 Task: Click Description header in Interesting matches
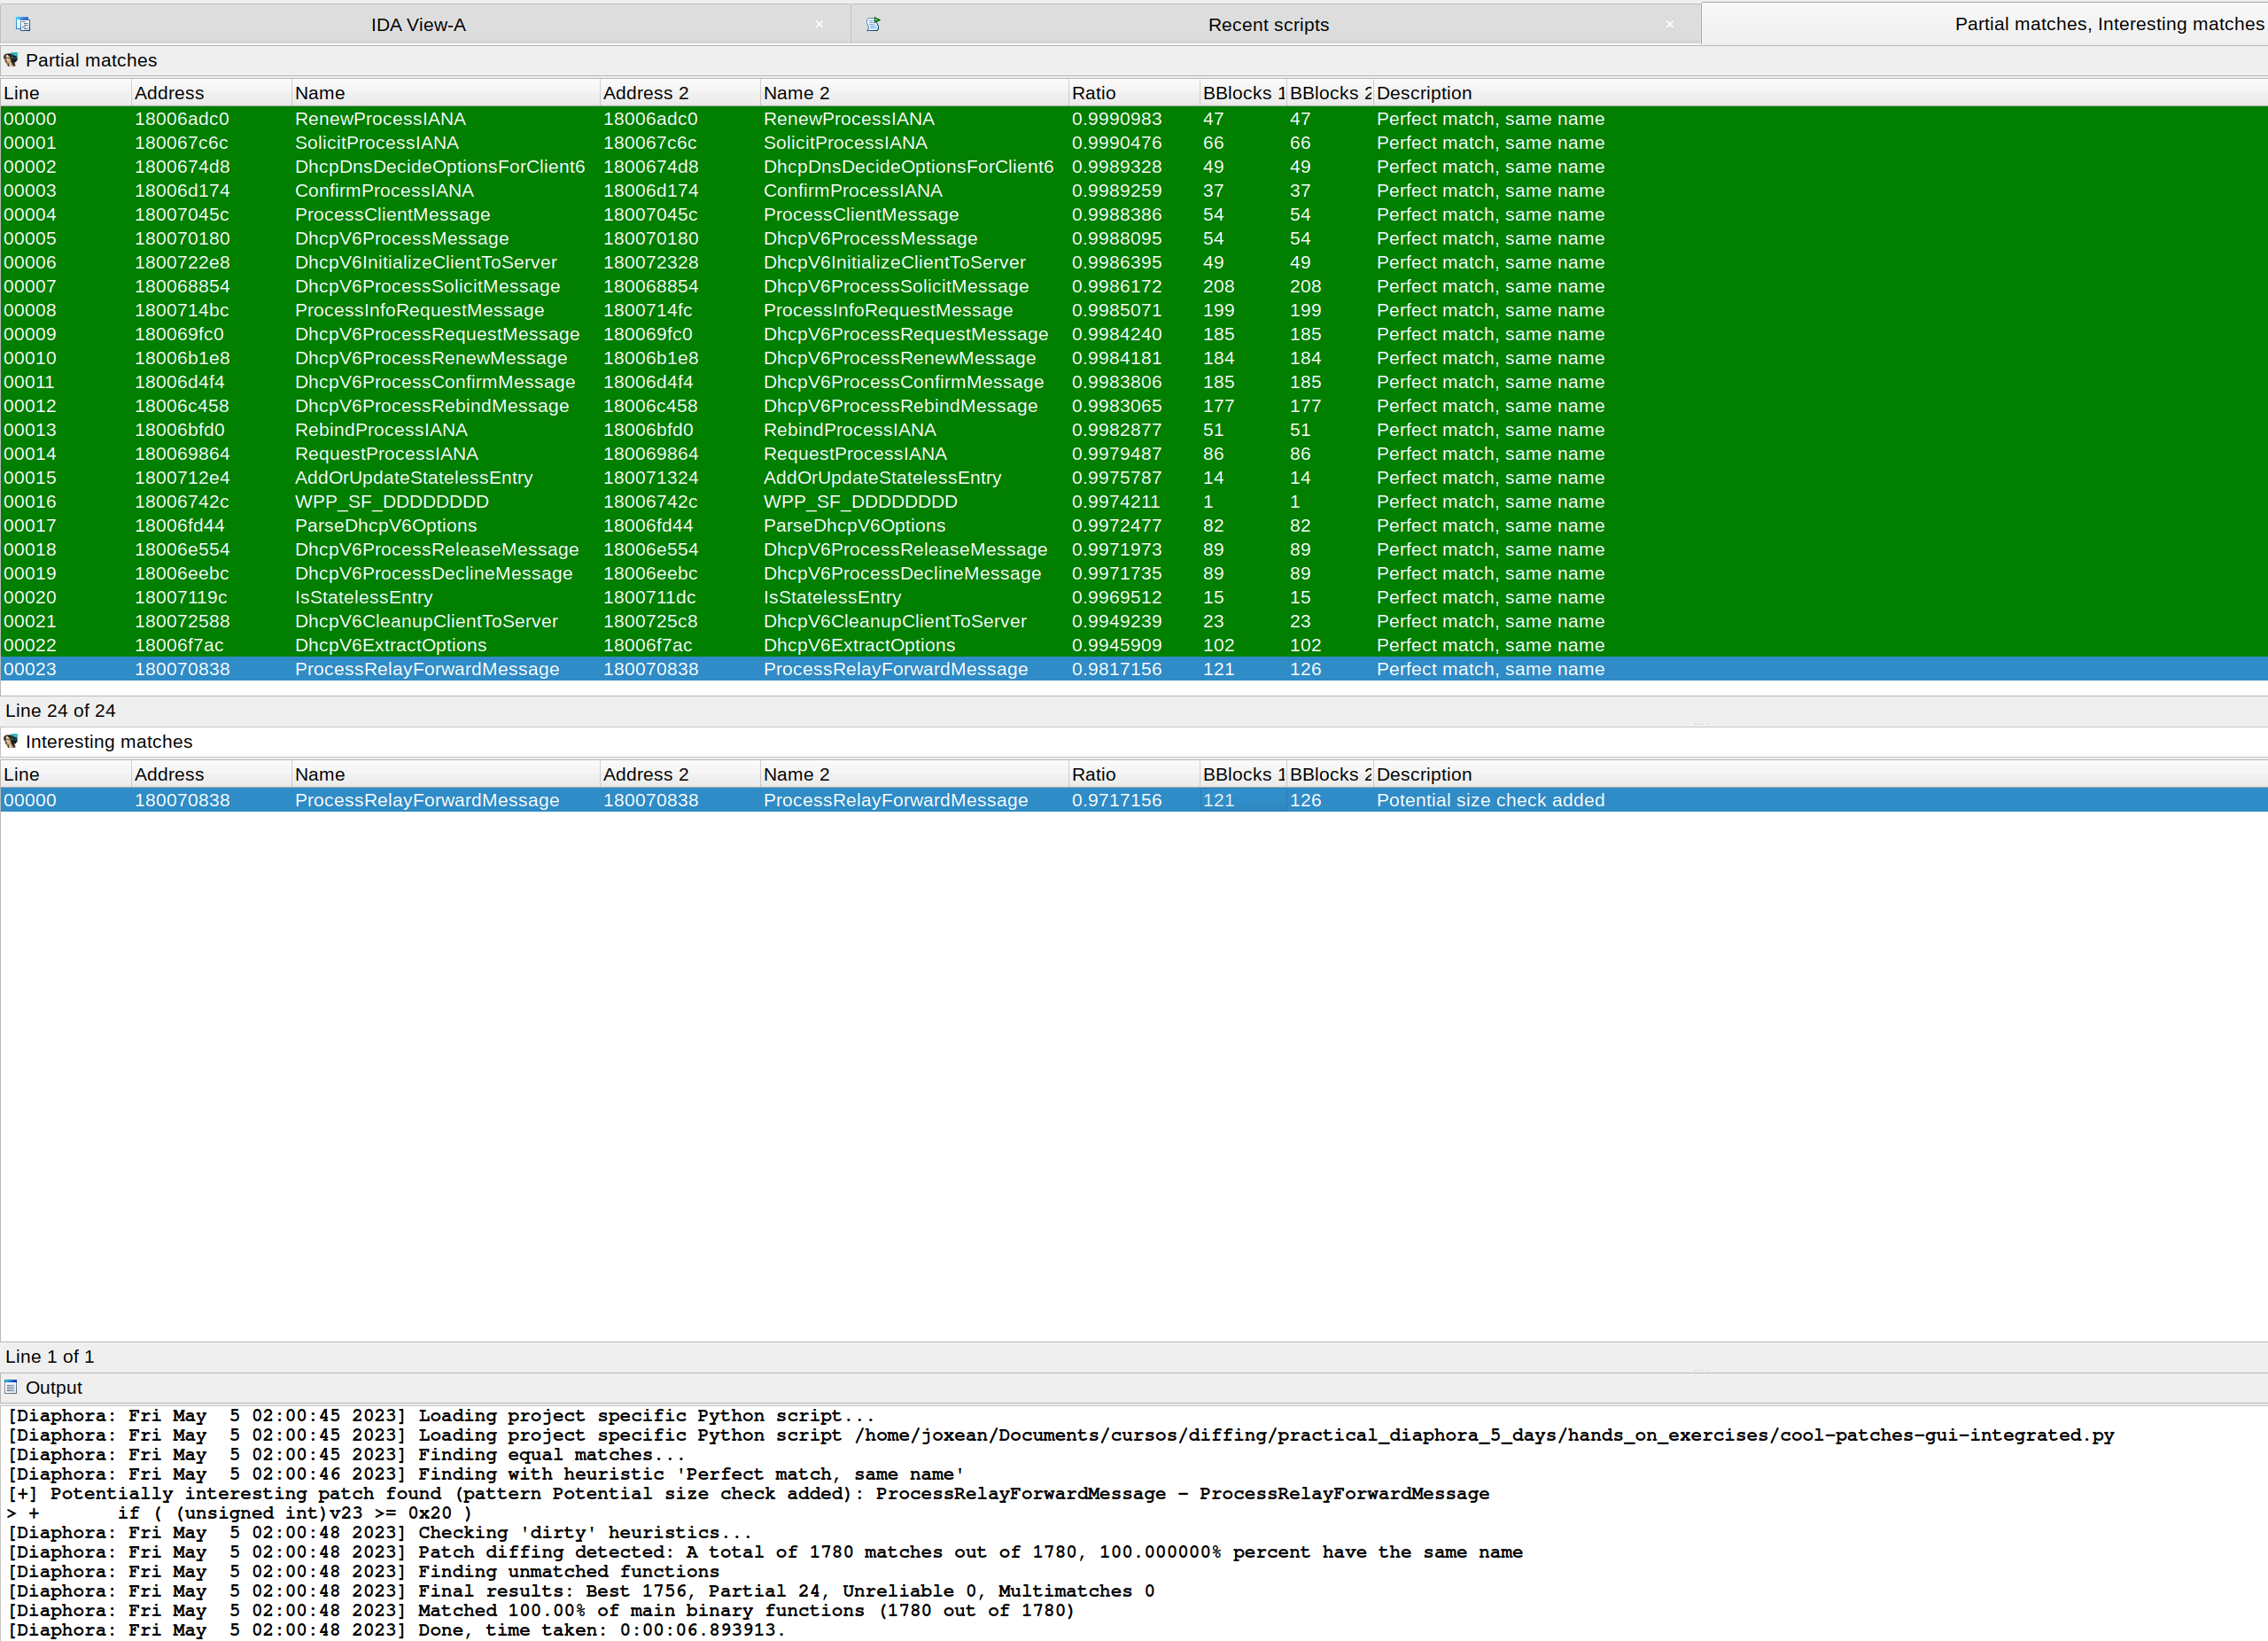1423,774
